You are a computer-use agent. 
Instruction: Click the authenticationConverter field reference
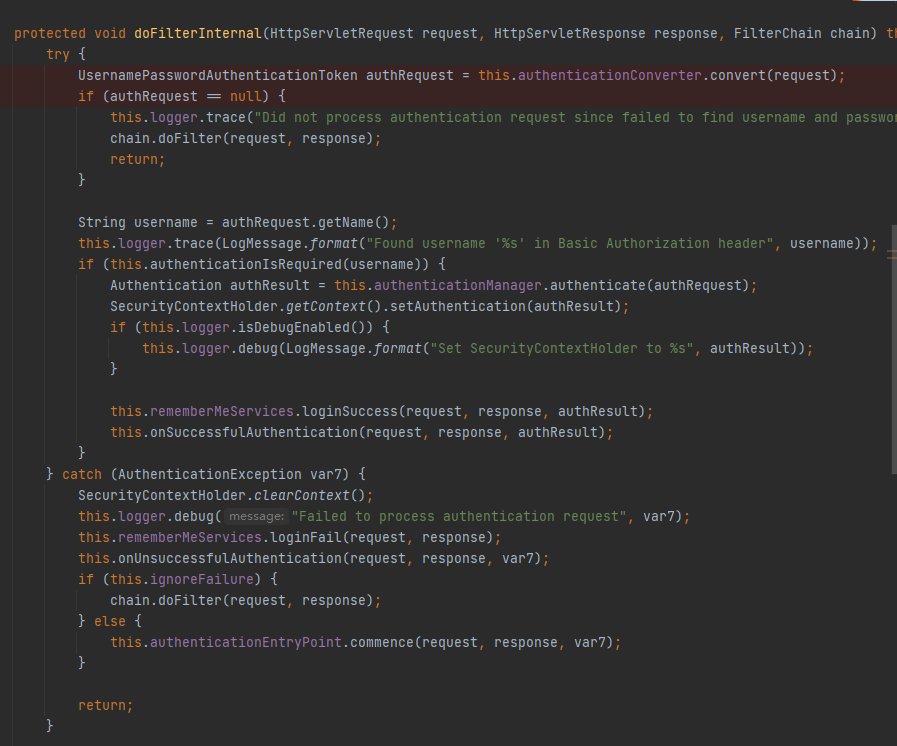point(610,76)
